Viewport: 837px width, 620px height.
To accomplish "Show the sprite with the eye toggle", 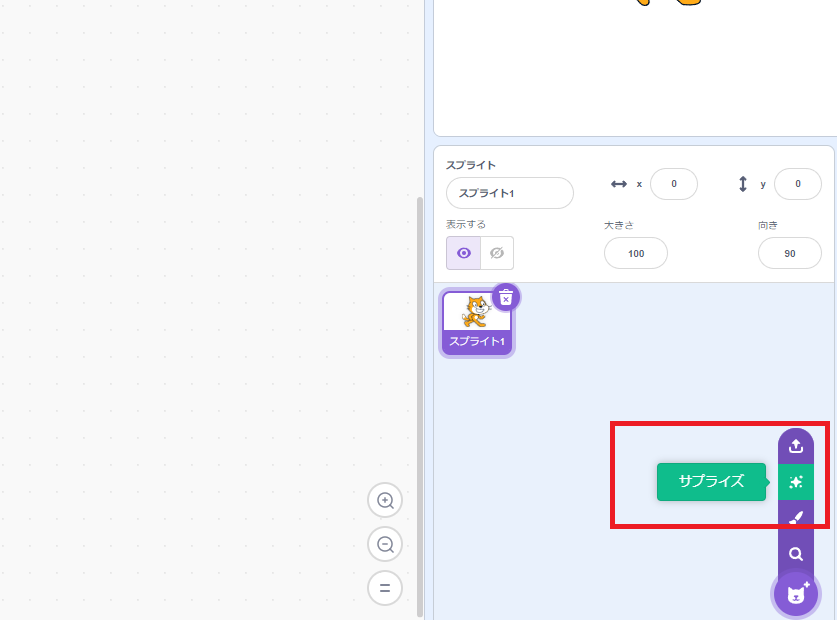I will pos(464,253).
